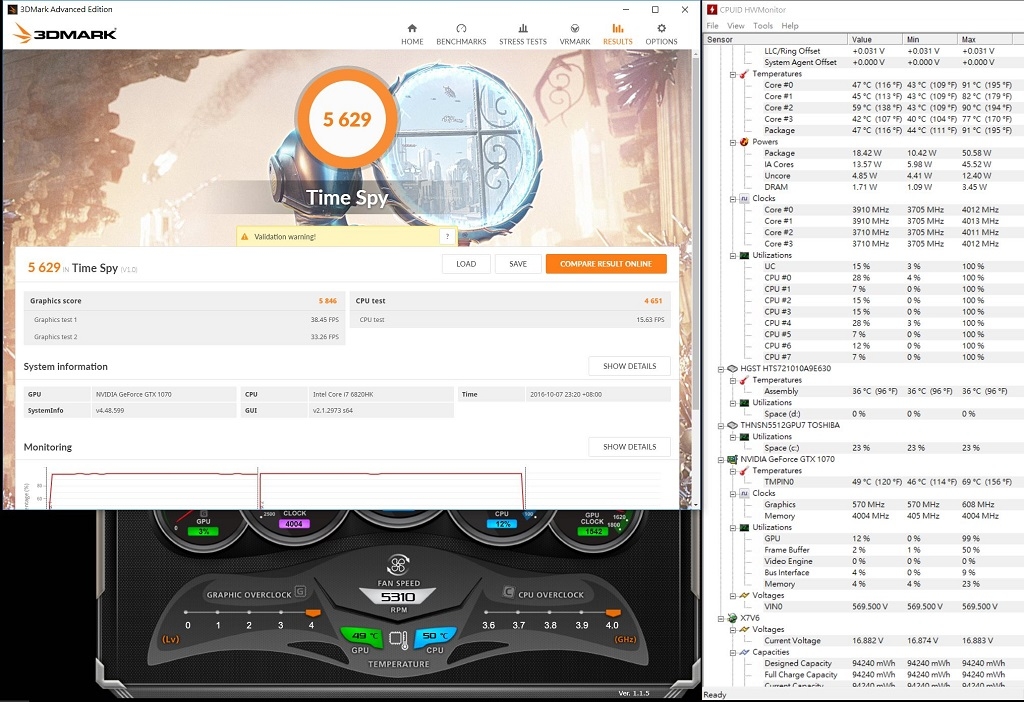1024x702 pixels.
Task: Open 3DMark OPTIONS gear
Action: click(x=661, y=34)
